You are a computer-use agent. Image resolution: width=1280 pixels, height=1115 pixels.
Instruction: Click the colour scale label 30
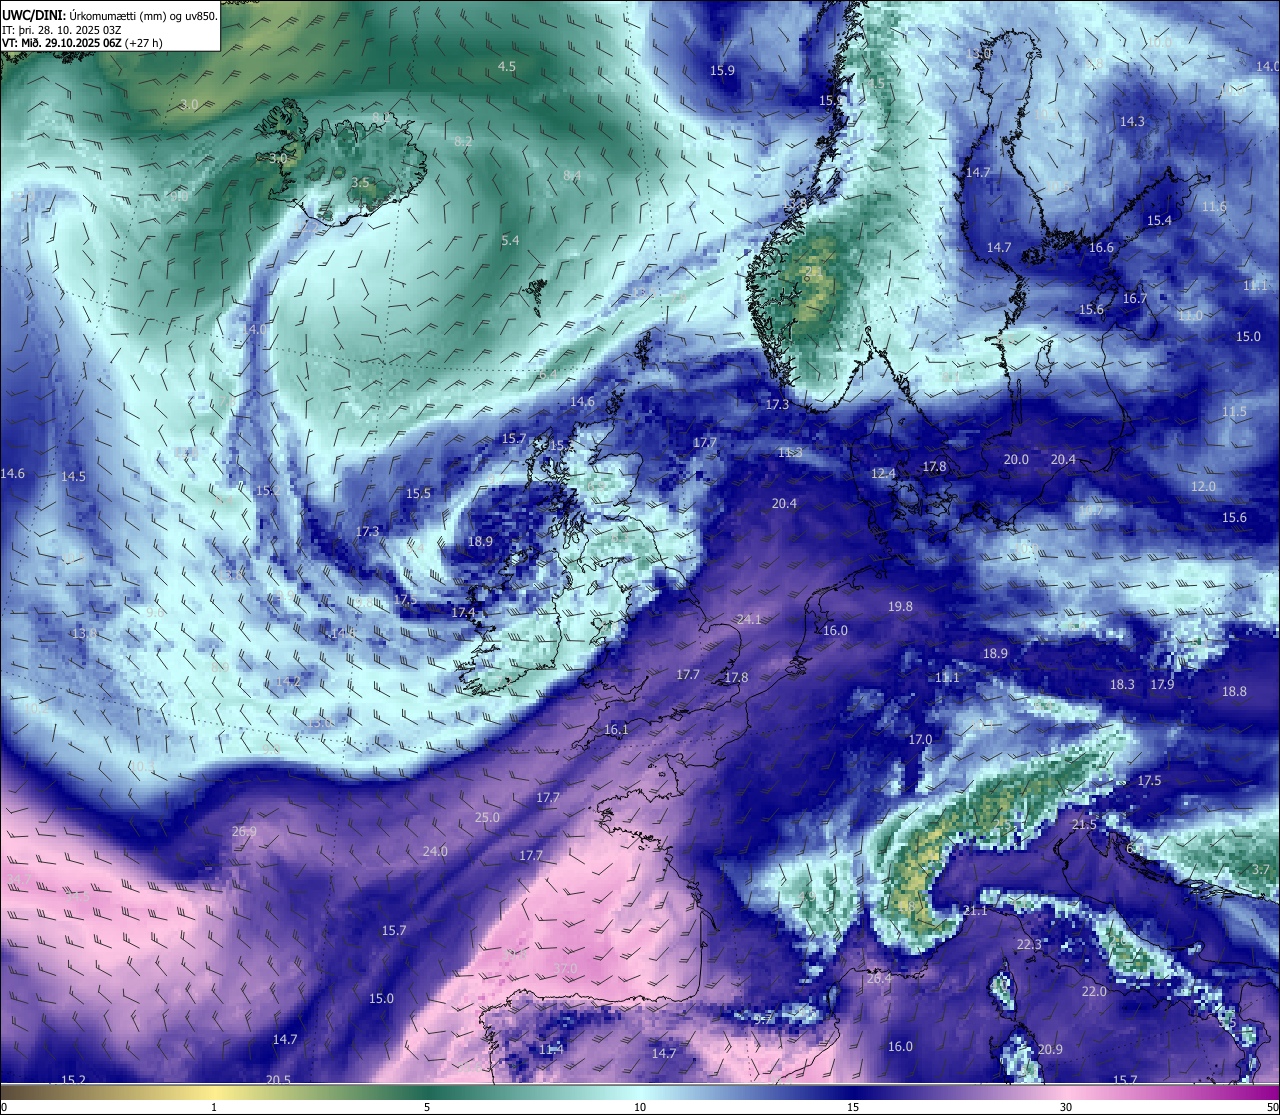click(x=1066, y=1107)
